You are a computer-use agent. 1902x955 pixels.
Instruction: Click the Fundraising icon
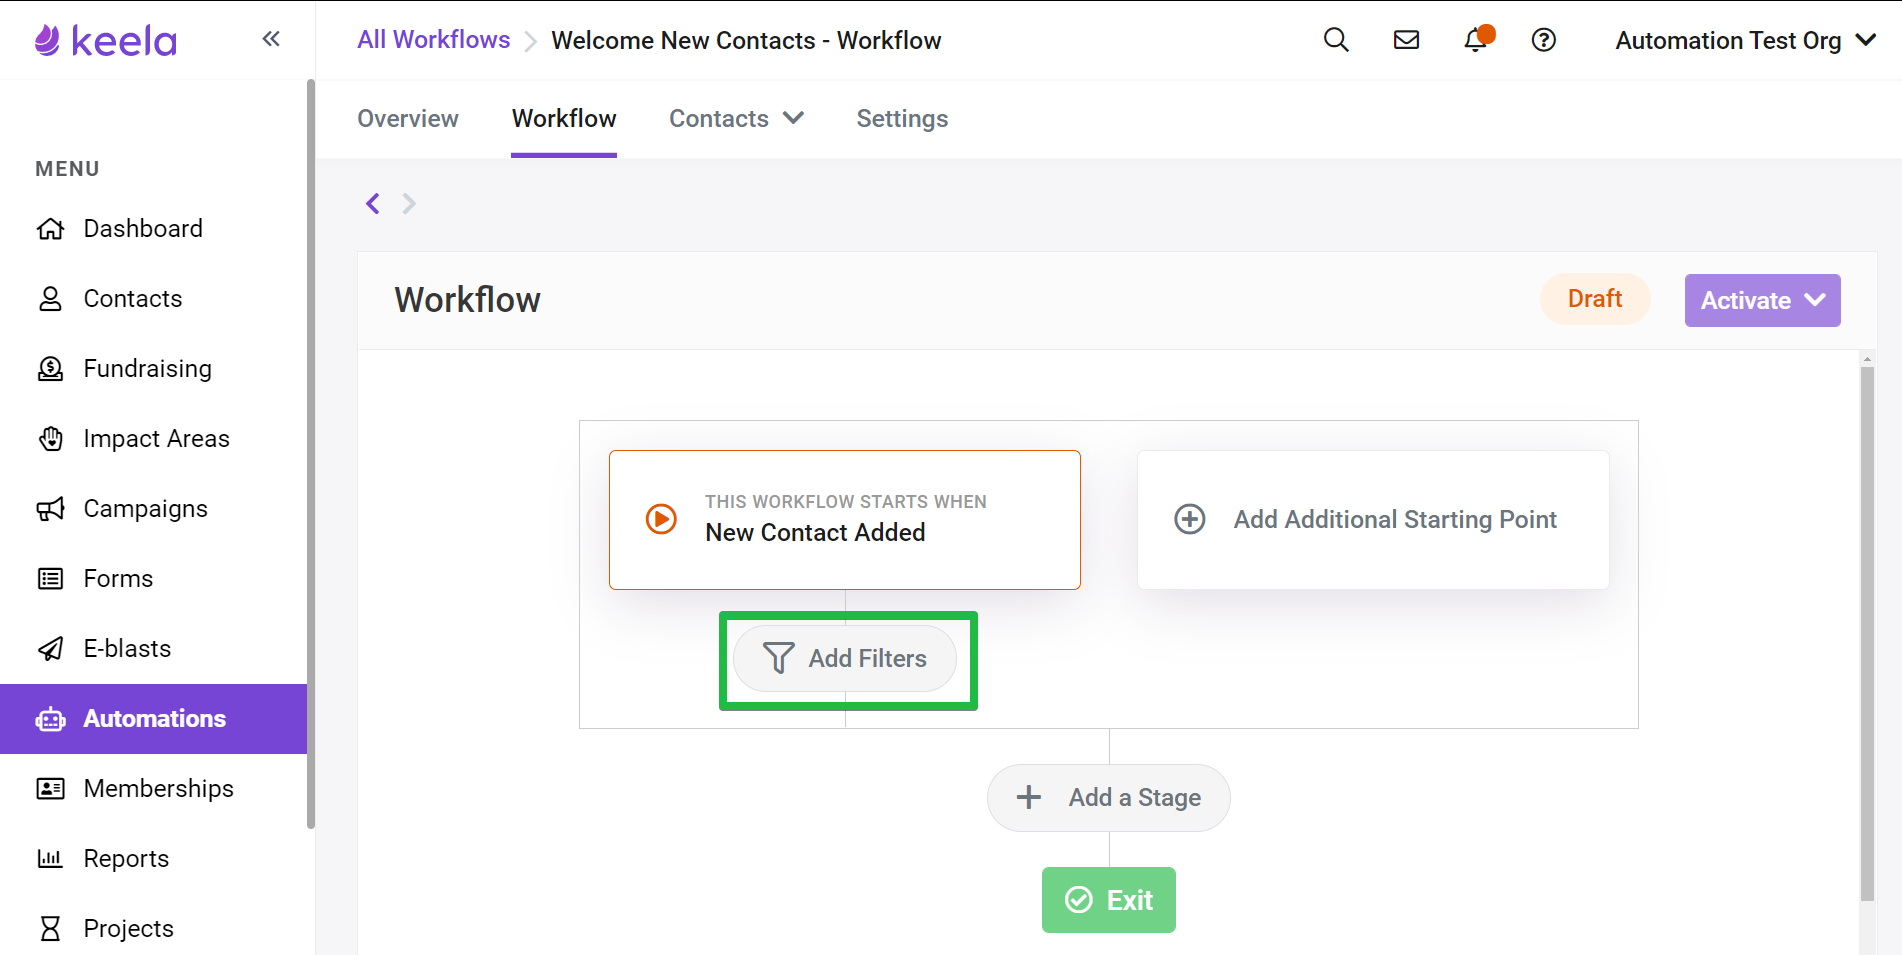click(x=51, y=369)
